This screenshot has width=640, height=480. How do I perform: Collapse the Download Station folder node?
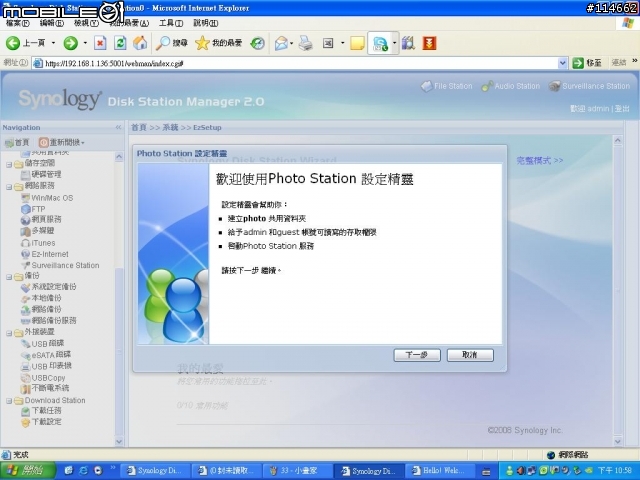(x=9, y=401)
